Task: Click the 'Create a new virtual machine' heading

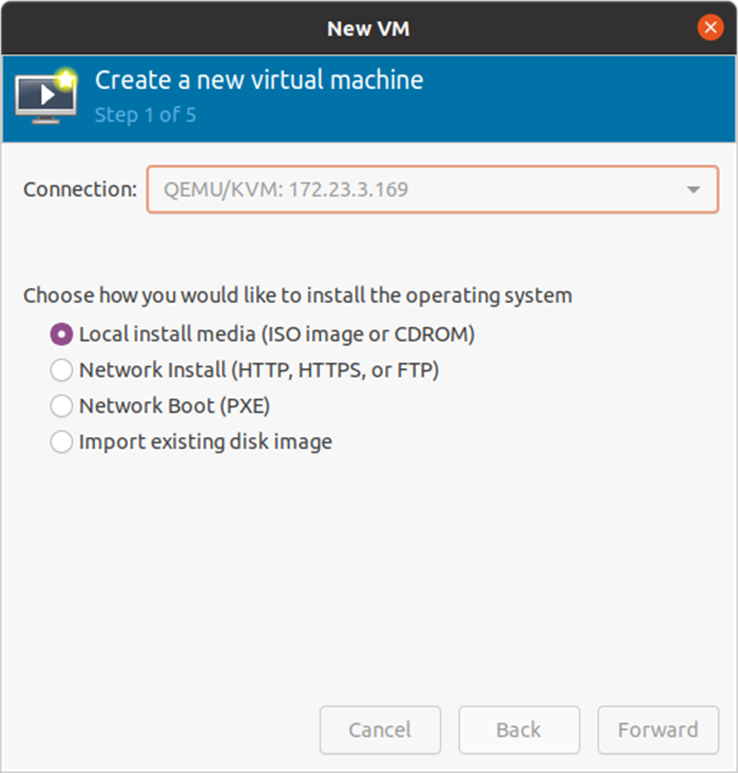Action: [x=259, y=80]
